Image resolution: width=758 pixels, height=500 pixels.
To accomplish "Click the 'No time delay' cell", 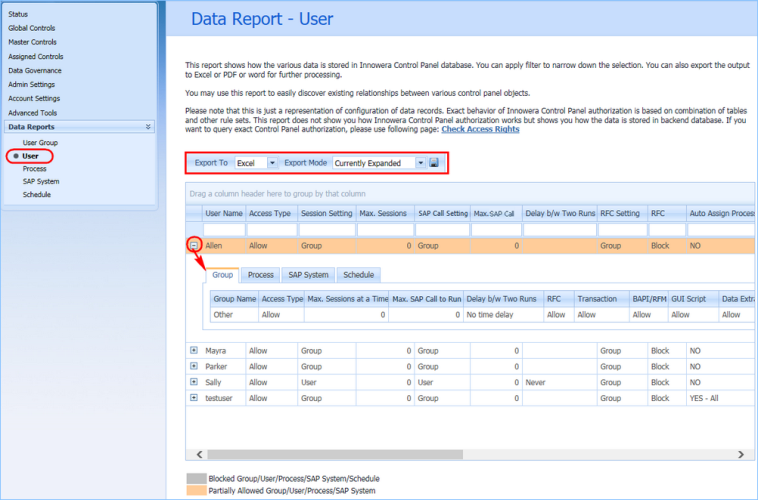I will coord(503,315).
